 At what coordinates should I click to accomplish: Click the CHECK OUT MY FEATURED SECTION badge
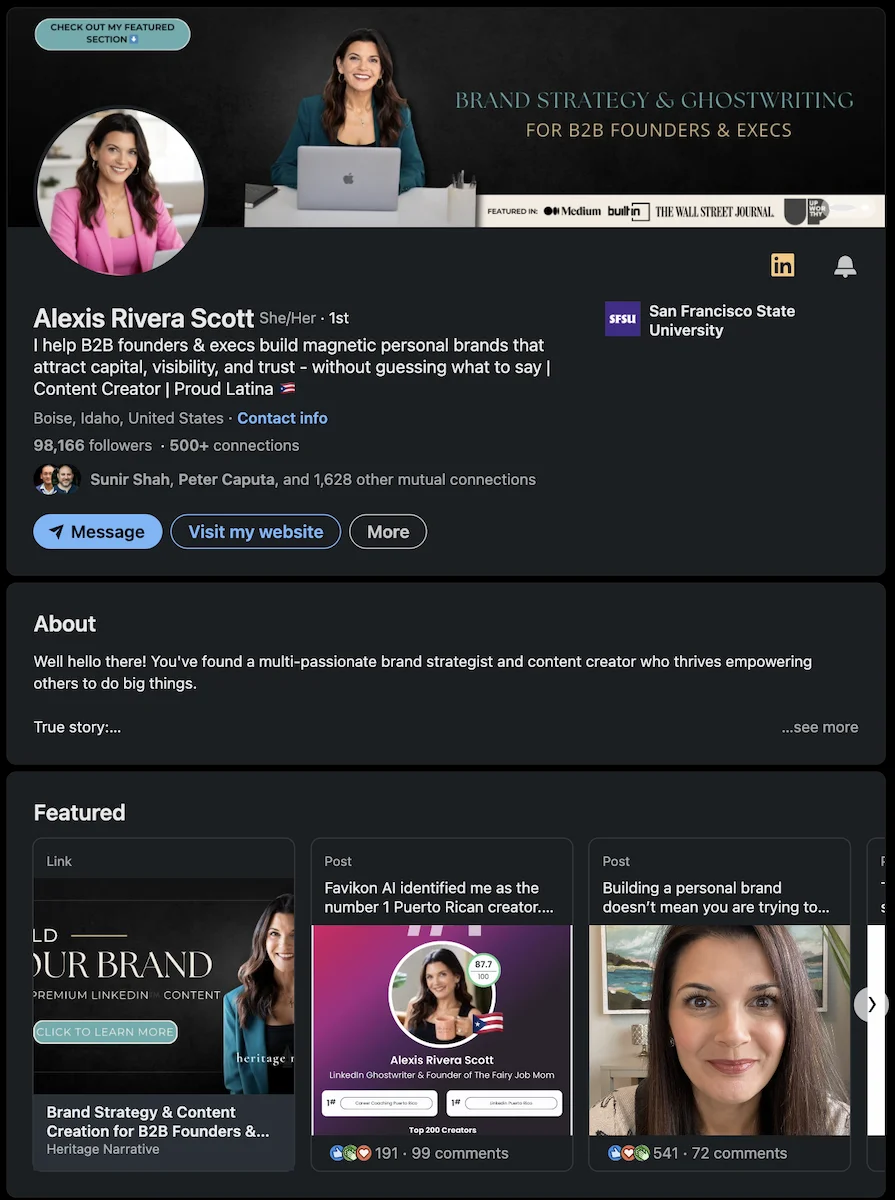tap(112, 33)
